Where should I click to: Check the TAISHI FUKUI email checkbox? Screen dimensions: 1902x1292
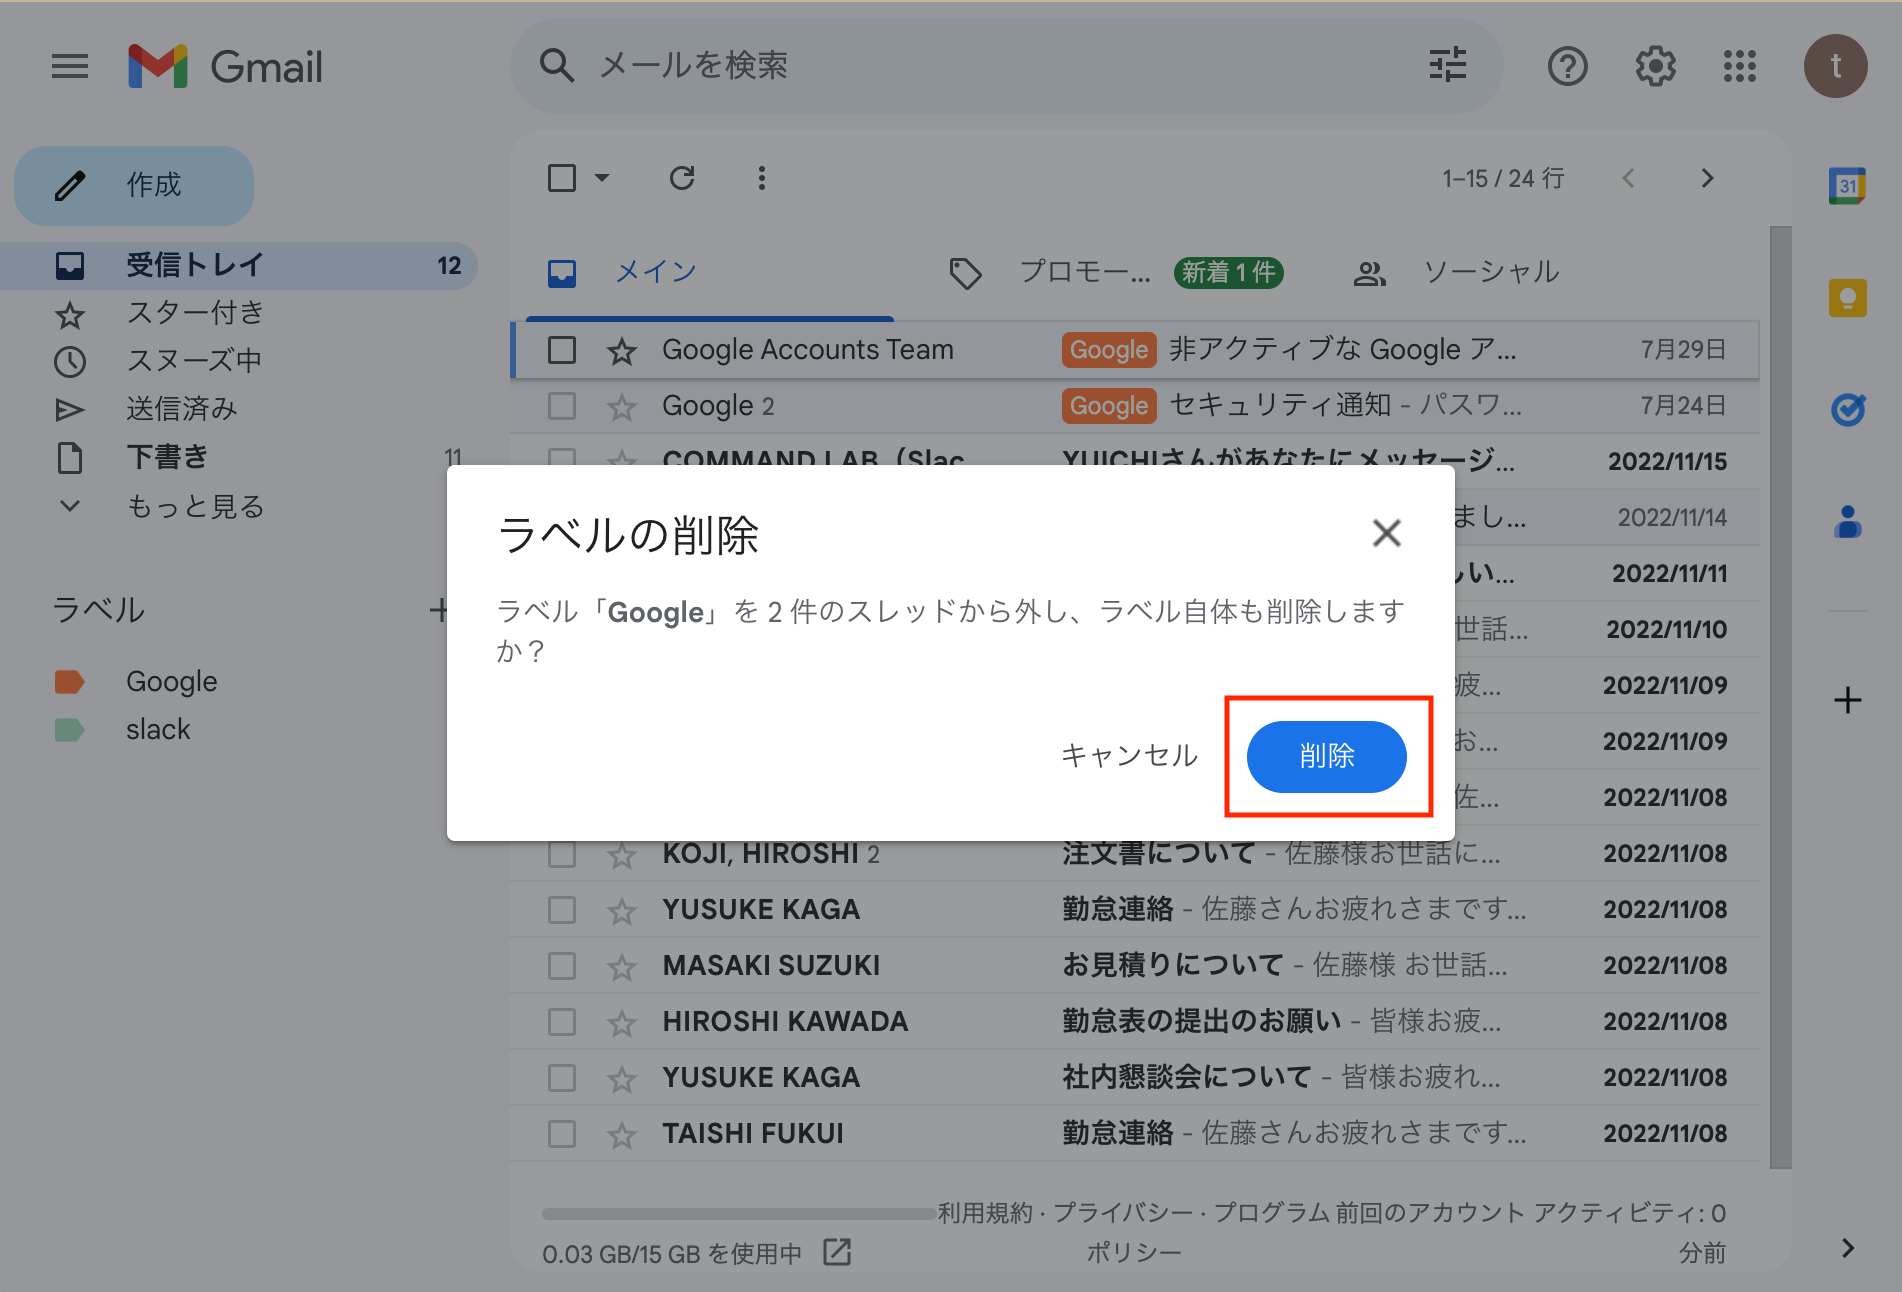pyautogui.click(x=562, y=1134)
